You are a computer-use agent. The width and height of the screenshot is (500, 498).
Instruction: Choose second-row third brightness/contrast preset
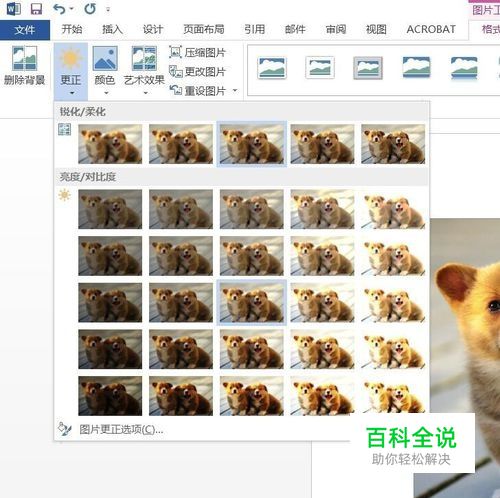click(252, 256)
